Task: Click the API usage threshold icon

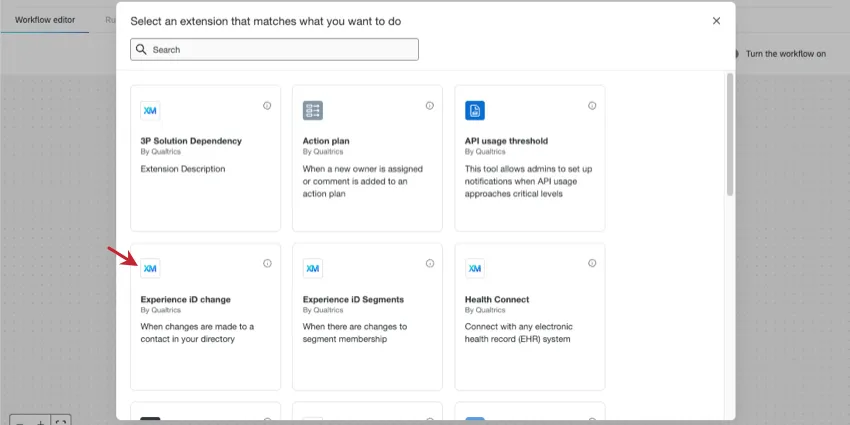Action: (x=475, y=110)
